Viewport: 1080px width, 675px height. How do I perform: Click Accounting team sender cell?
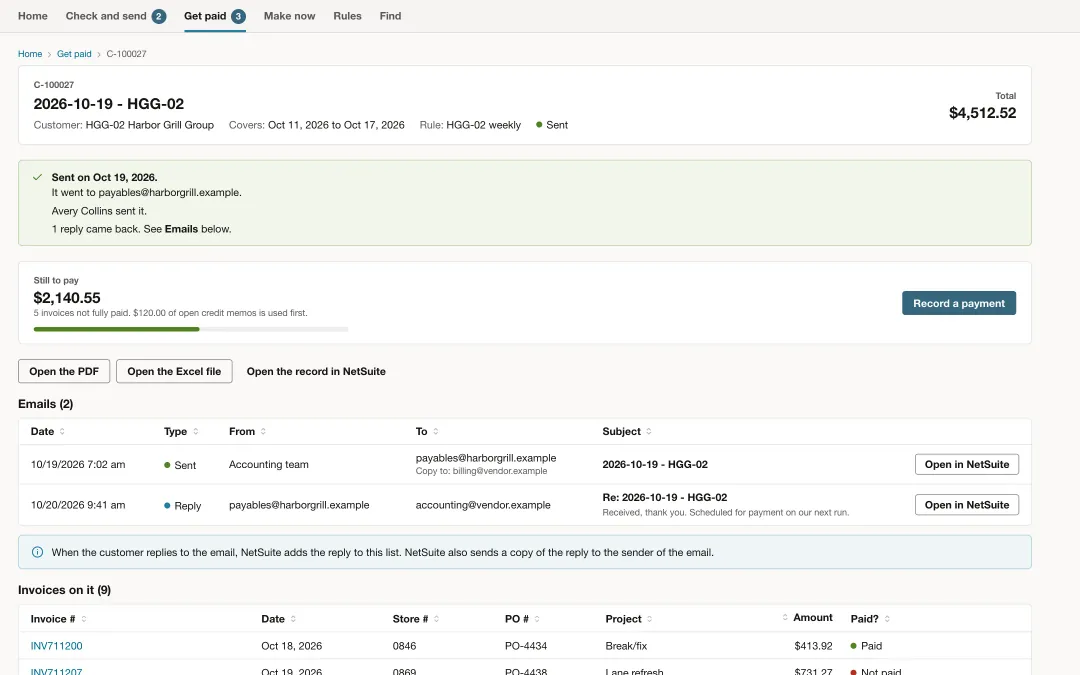tap(269, 464)
